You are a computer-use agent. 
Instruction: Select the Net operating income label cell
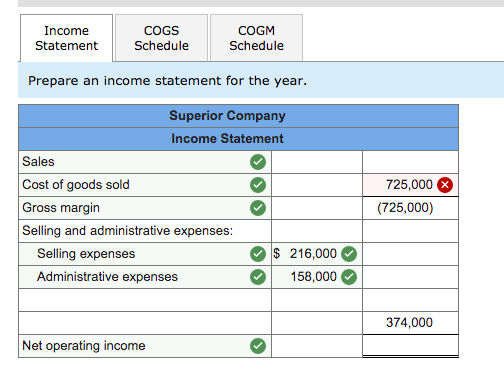[145, 346]
